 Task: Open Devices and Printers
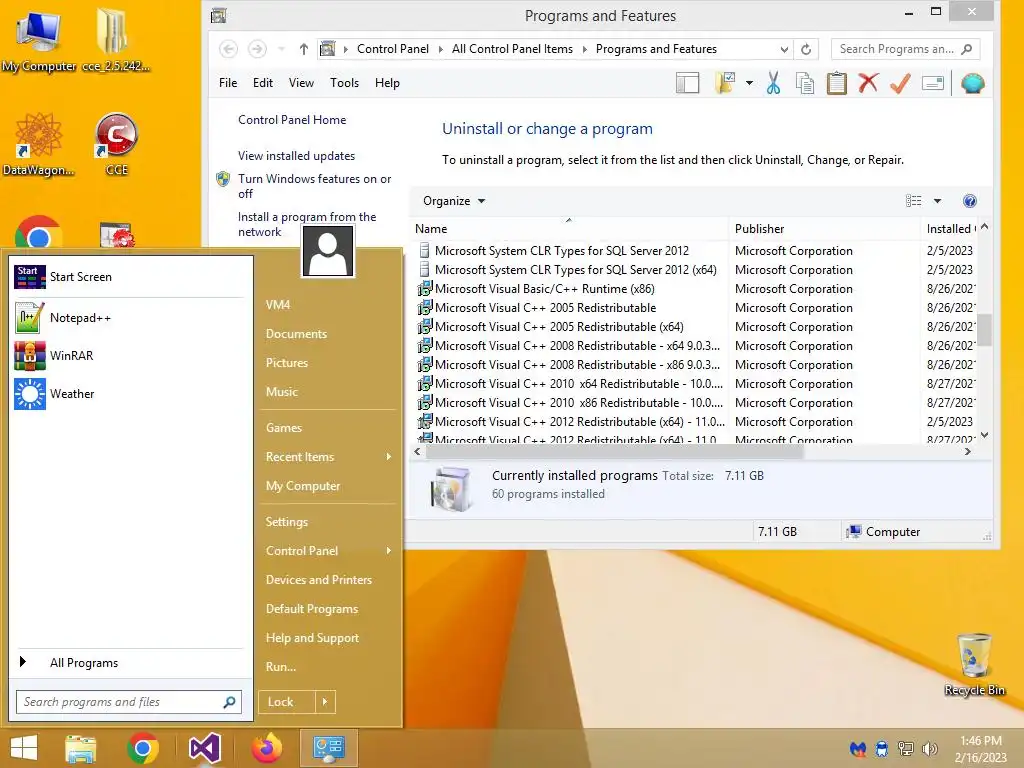(x=319, y=580)
